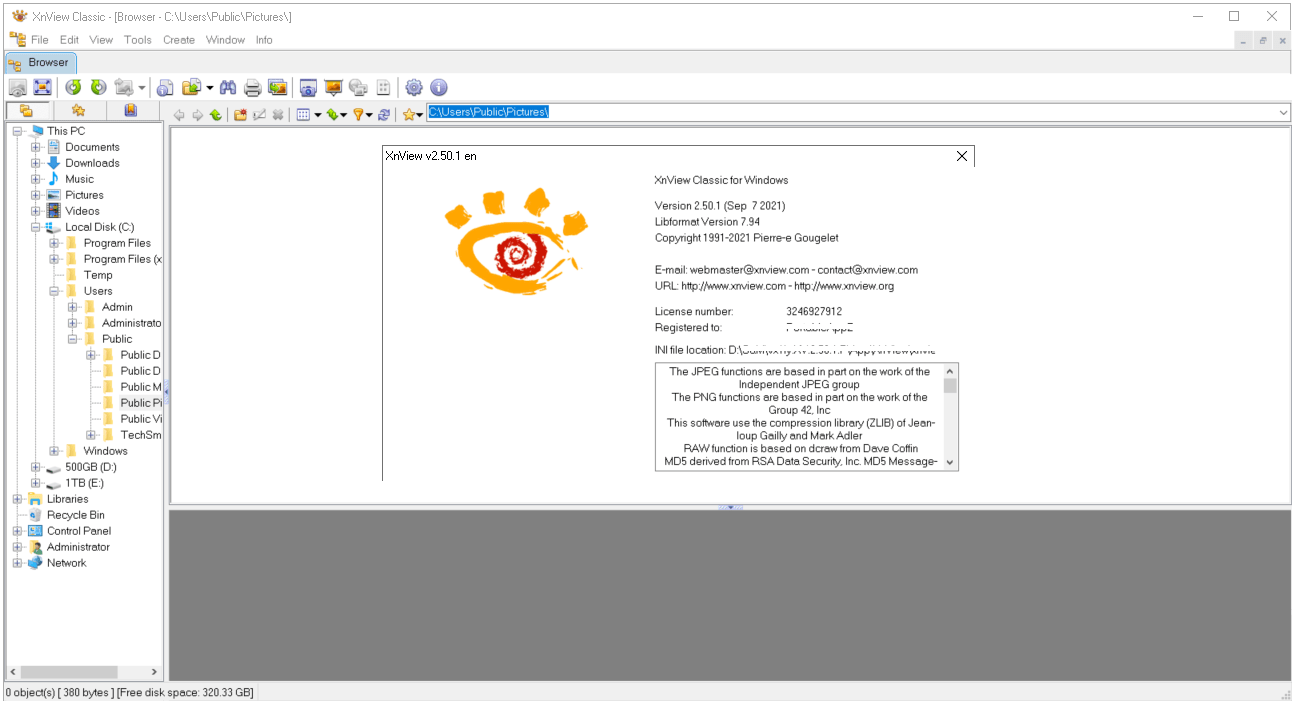Click the binoculars search icon
The image size is (1294, 705).
[228, 88]
